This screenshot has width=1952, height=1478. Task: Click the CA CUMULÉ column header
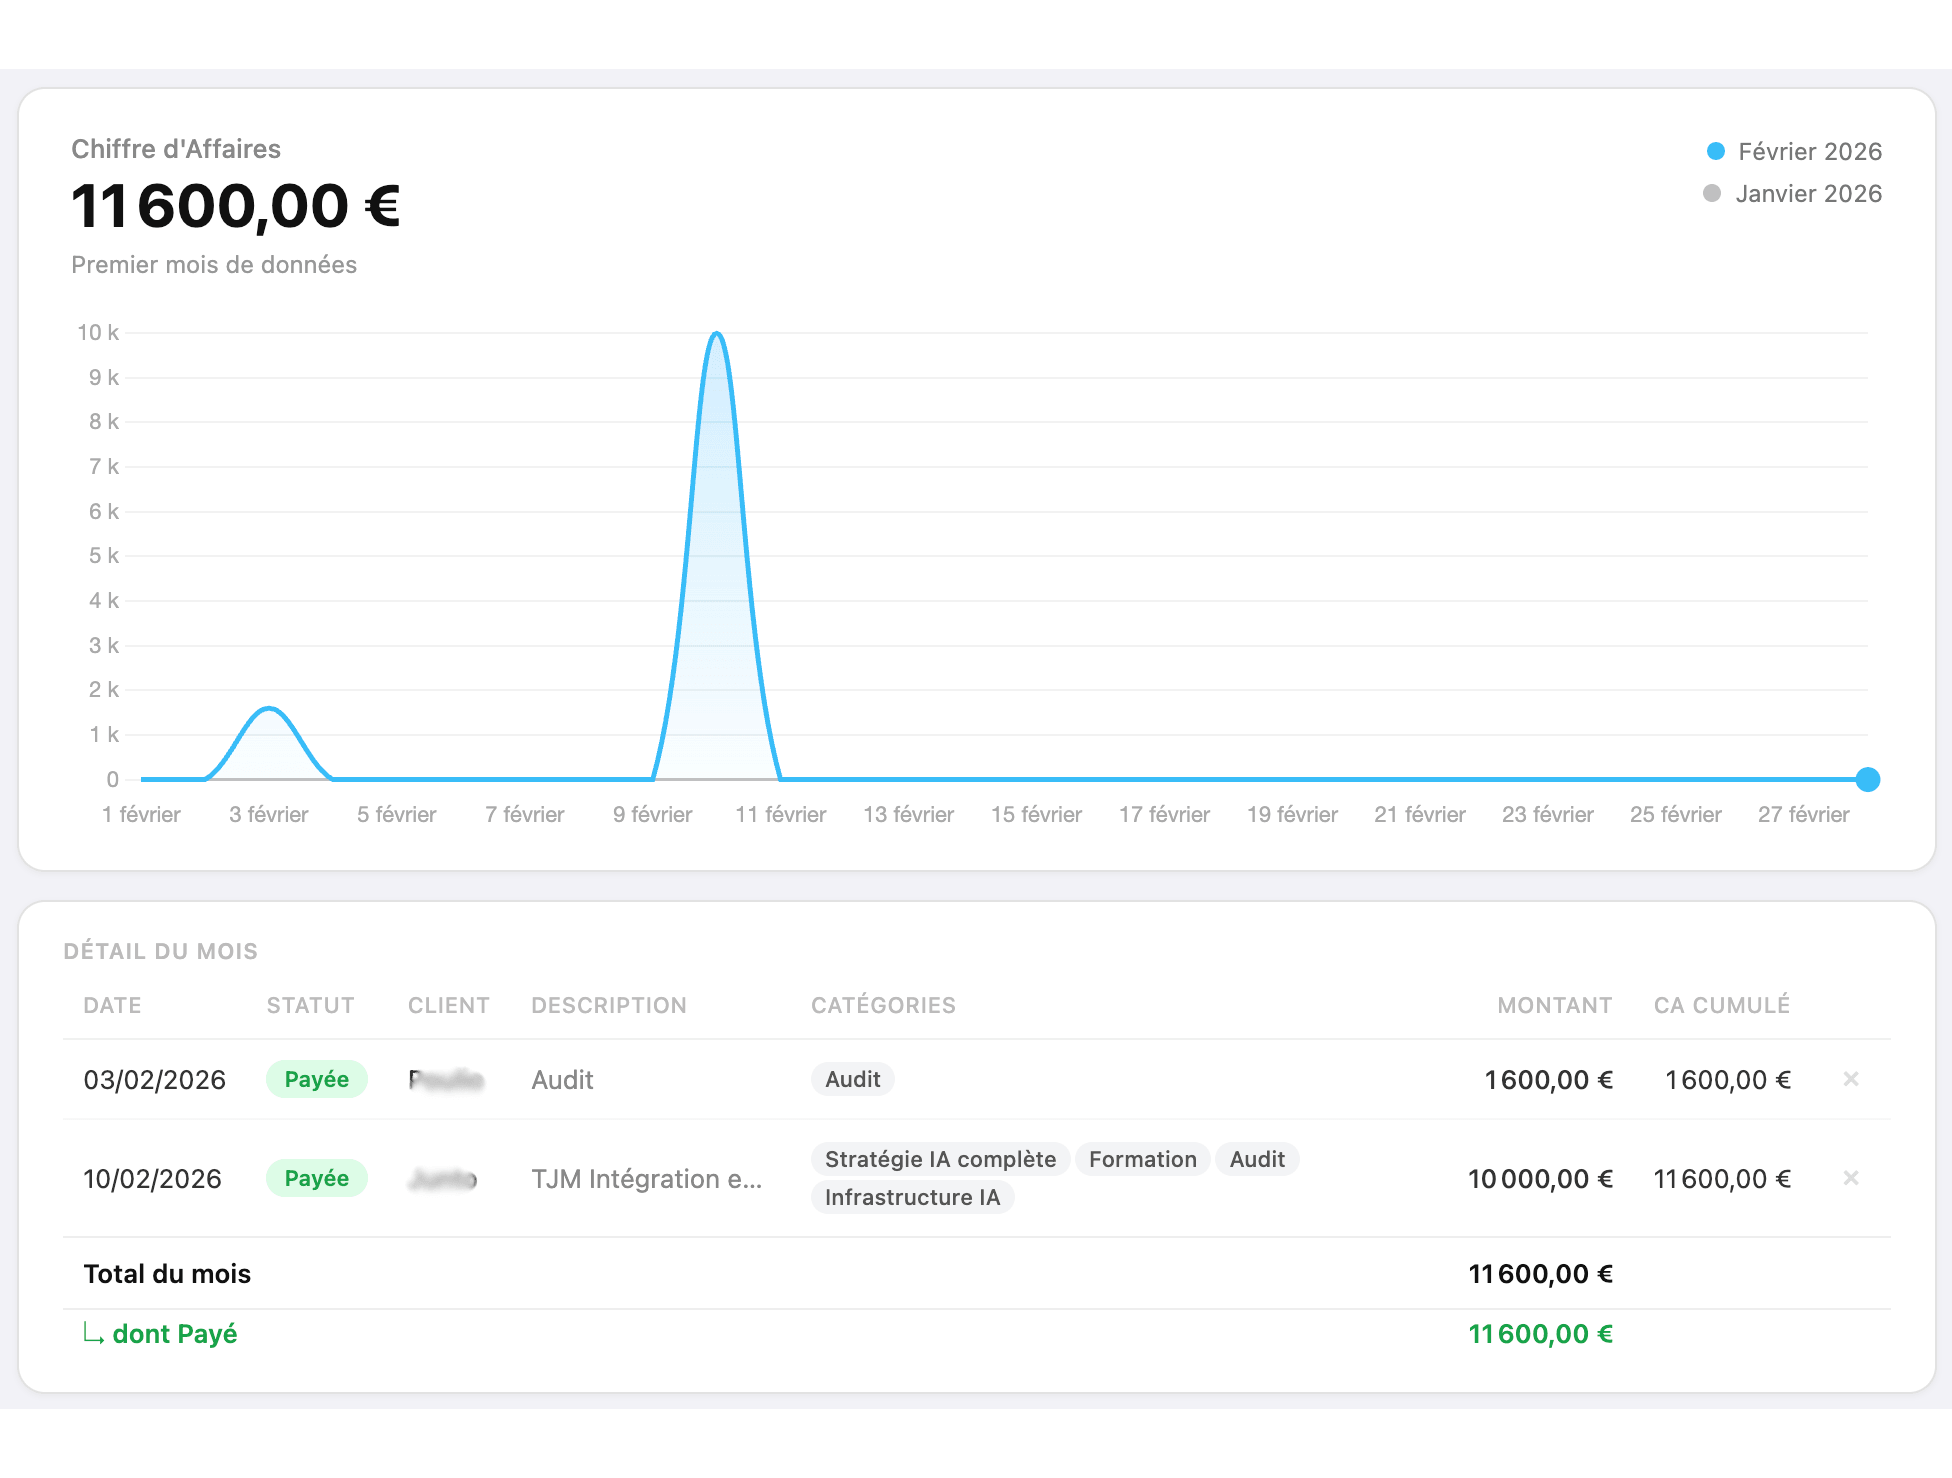coord(1721,1005)
